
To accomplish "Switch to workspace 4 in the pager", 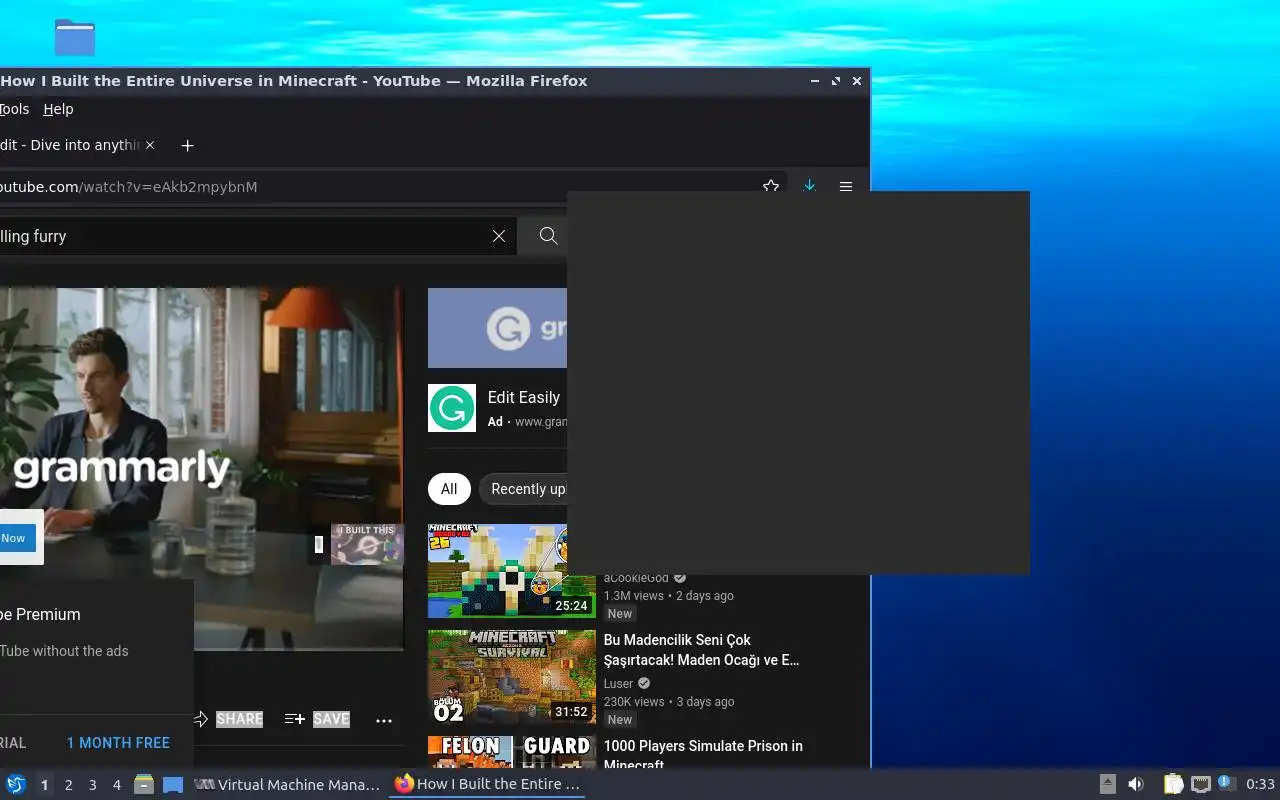I will (117, 785).
